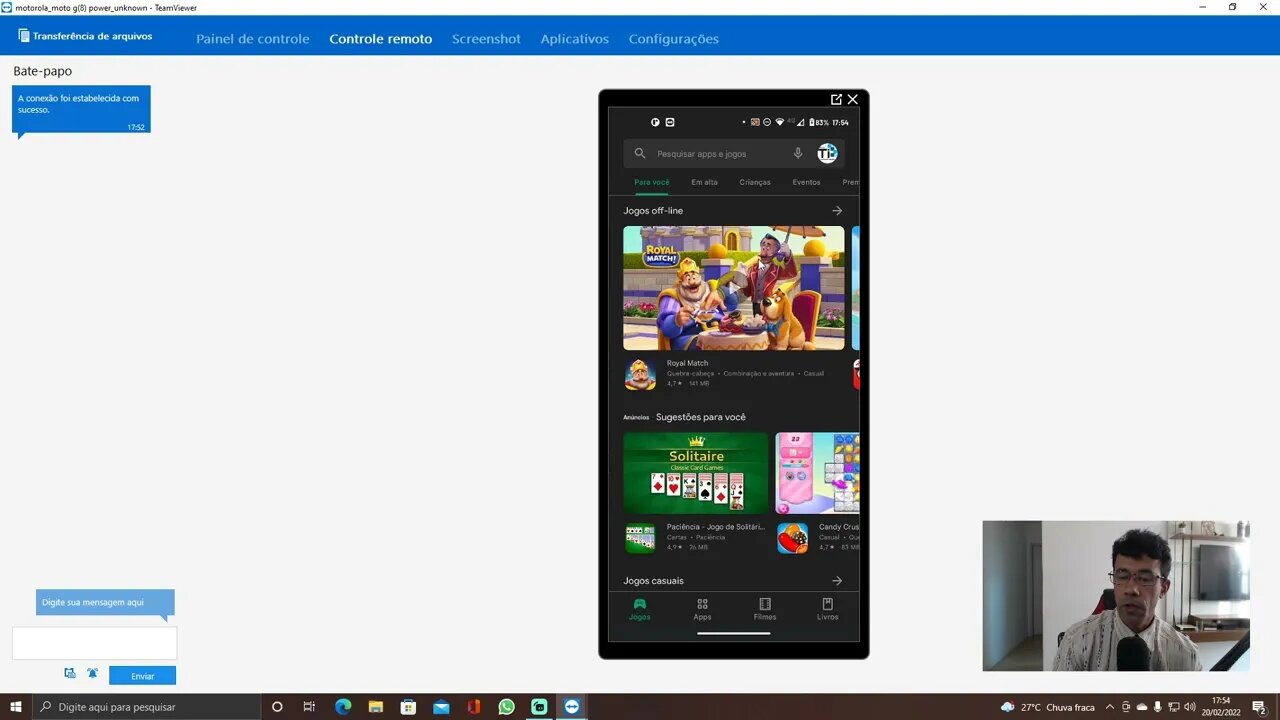Open Windows notification center

tap(1260, 707)
